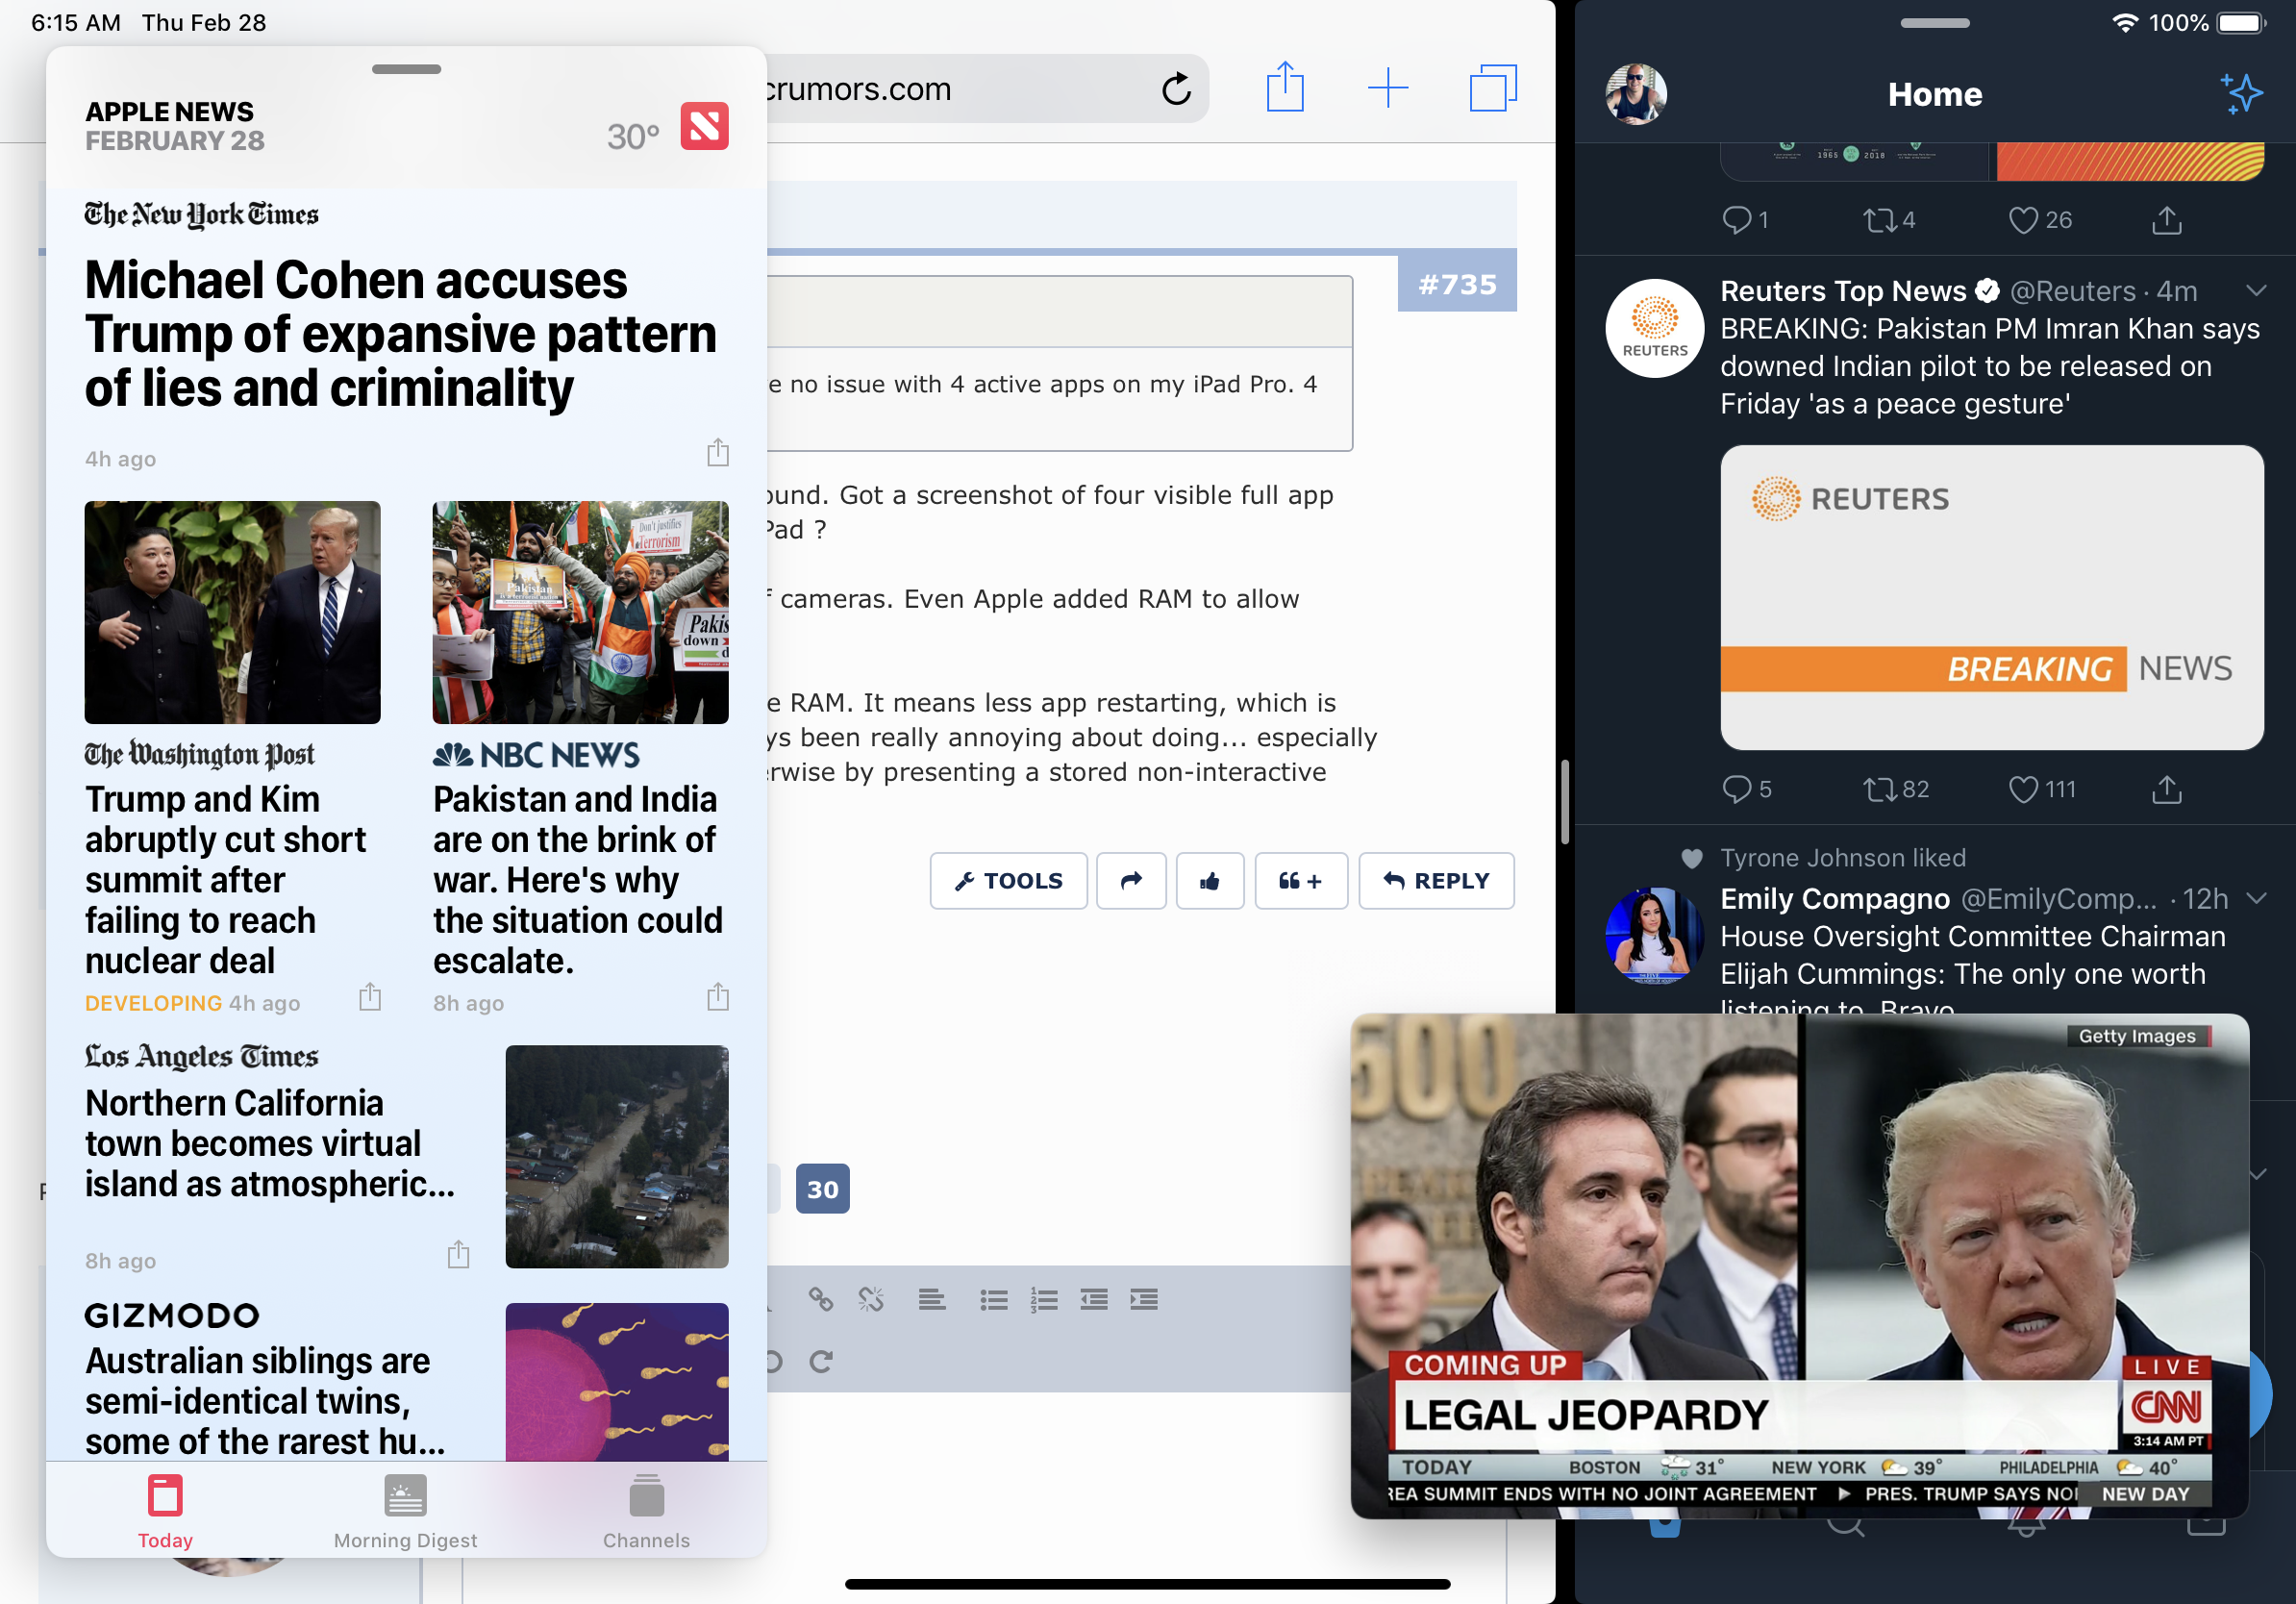The height and width of the screenshot is (1604, 2296).
Task: Retweet the tweet with 4 retweets
Action: [1889, 220]
